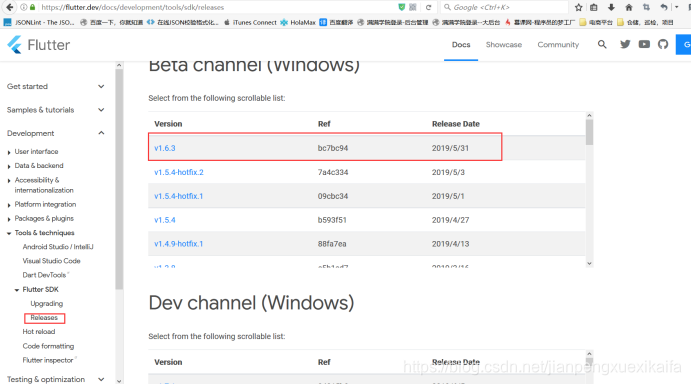Open Hot reload sidebar link
Viewport: 691px width, 385px height.
(39, 332)
